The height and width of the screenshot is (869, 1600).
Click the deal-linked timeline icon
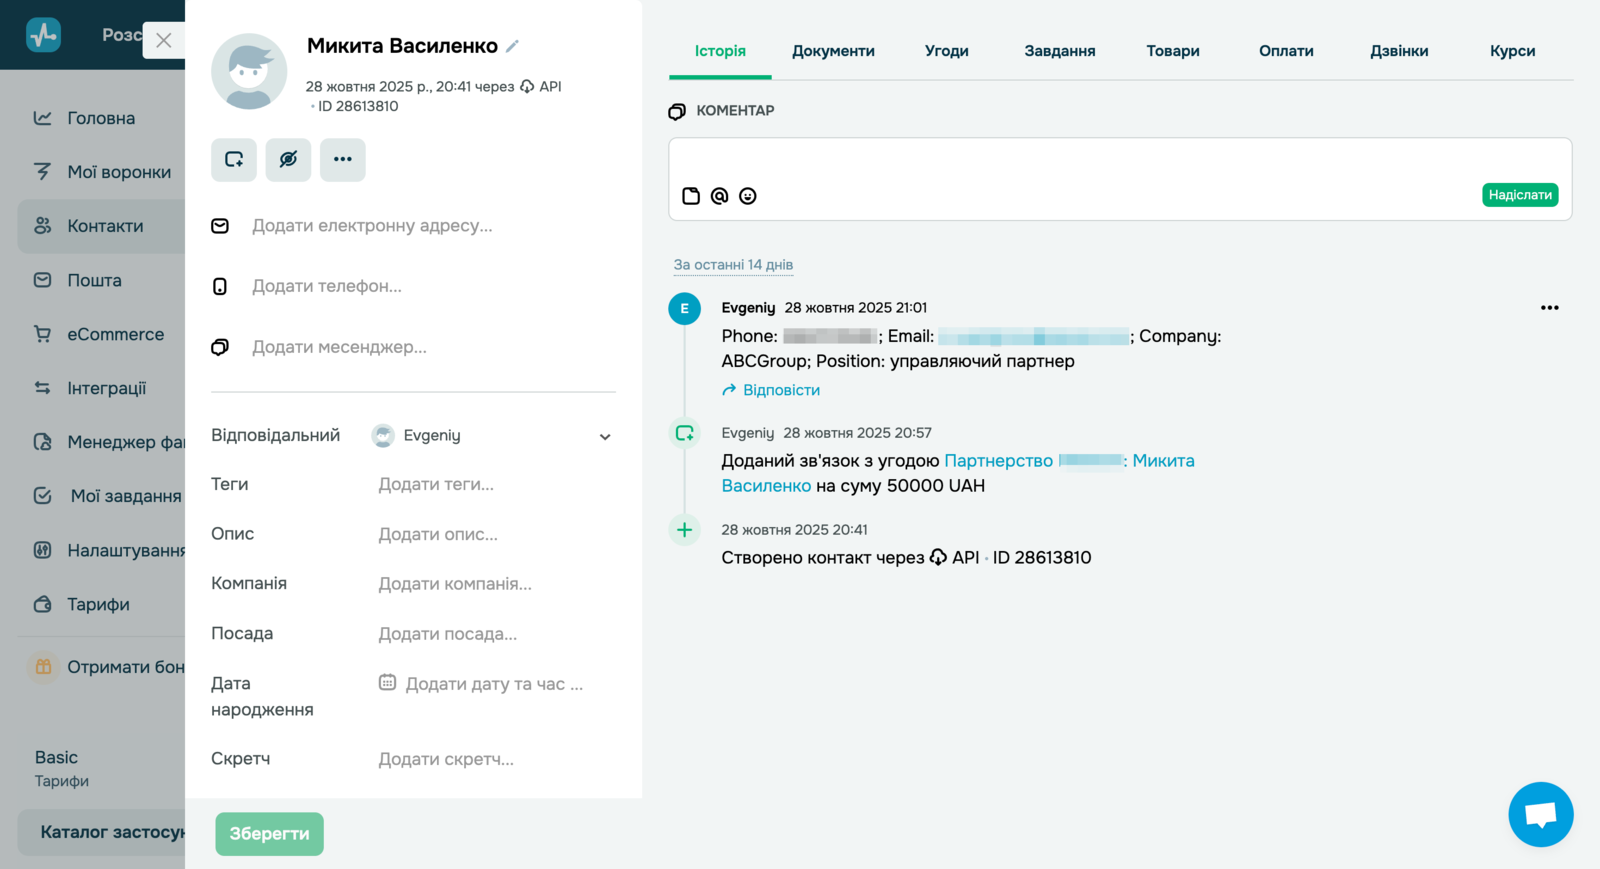click(685, 433)
